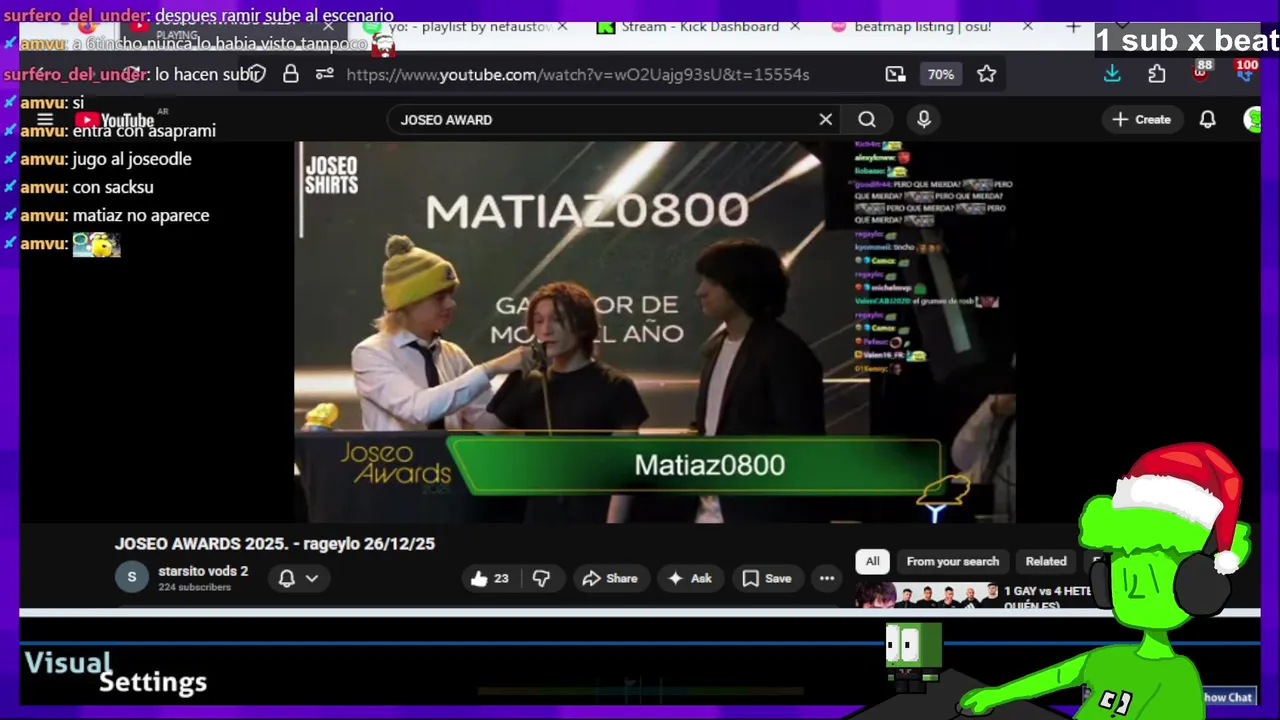The image size is (1280, 720).
Task: Open starsito vods 2 channel avatar
Action: [131, 577]
